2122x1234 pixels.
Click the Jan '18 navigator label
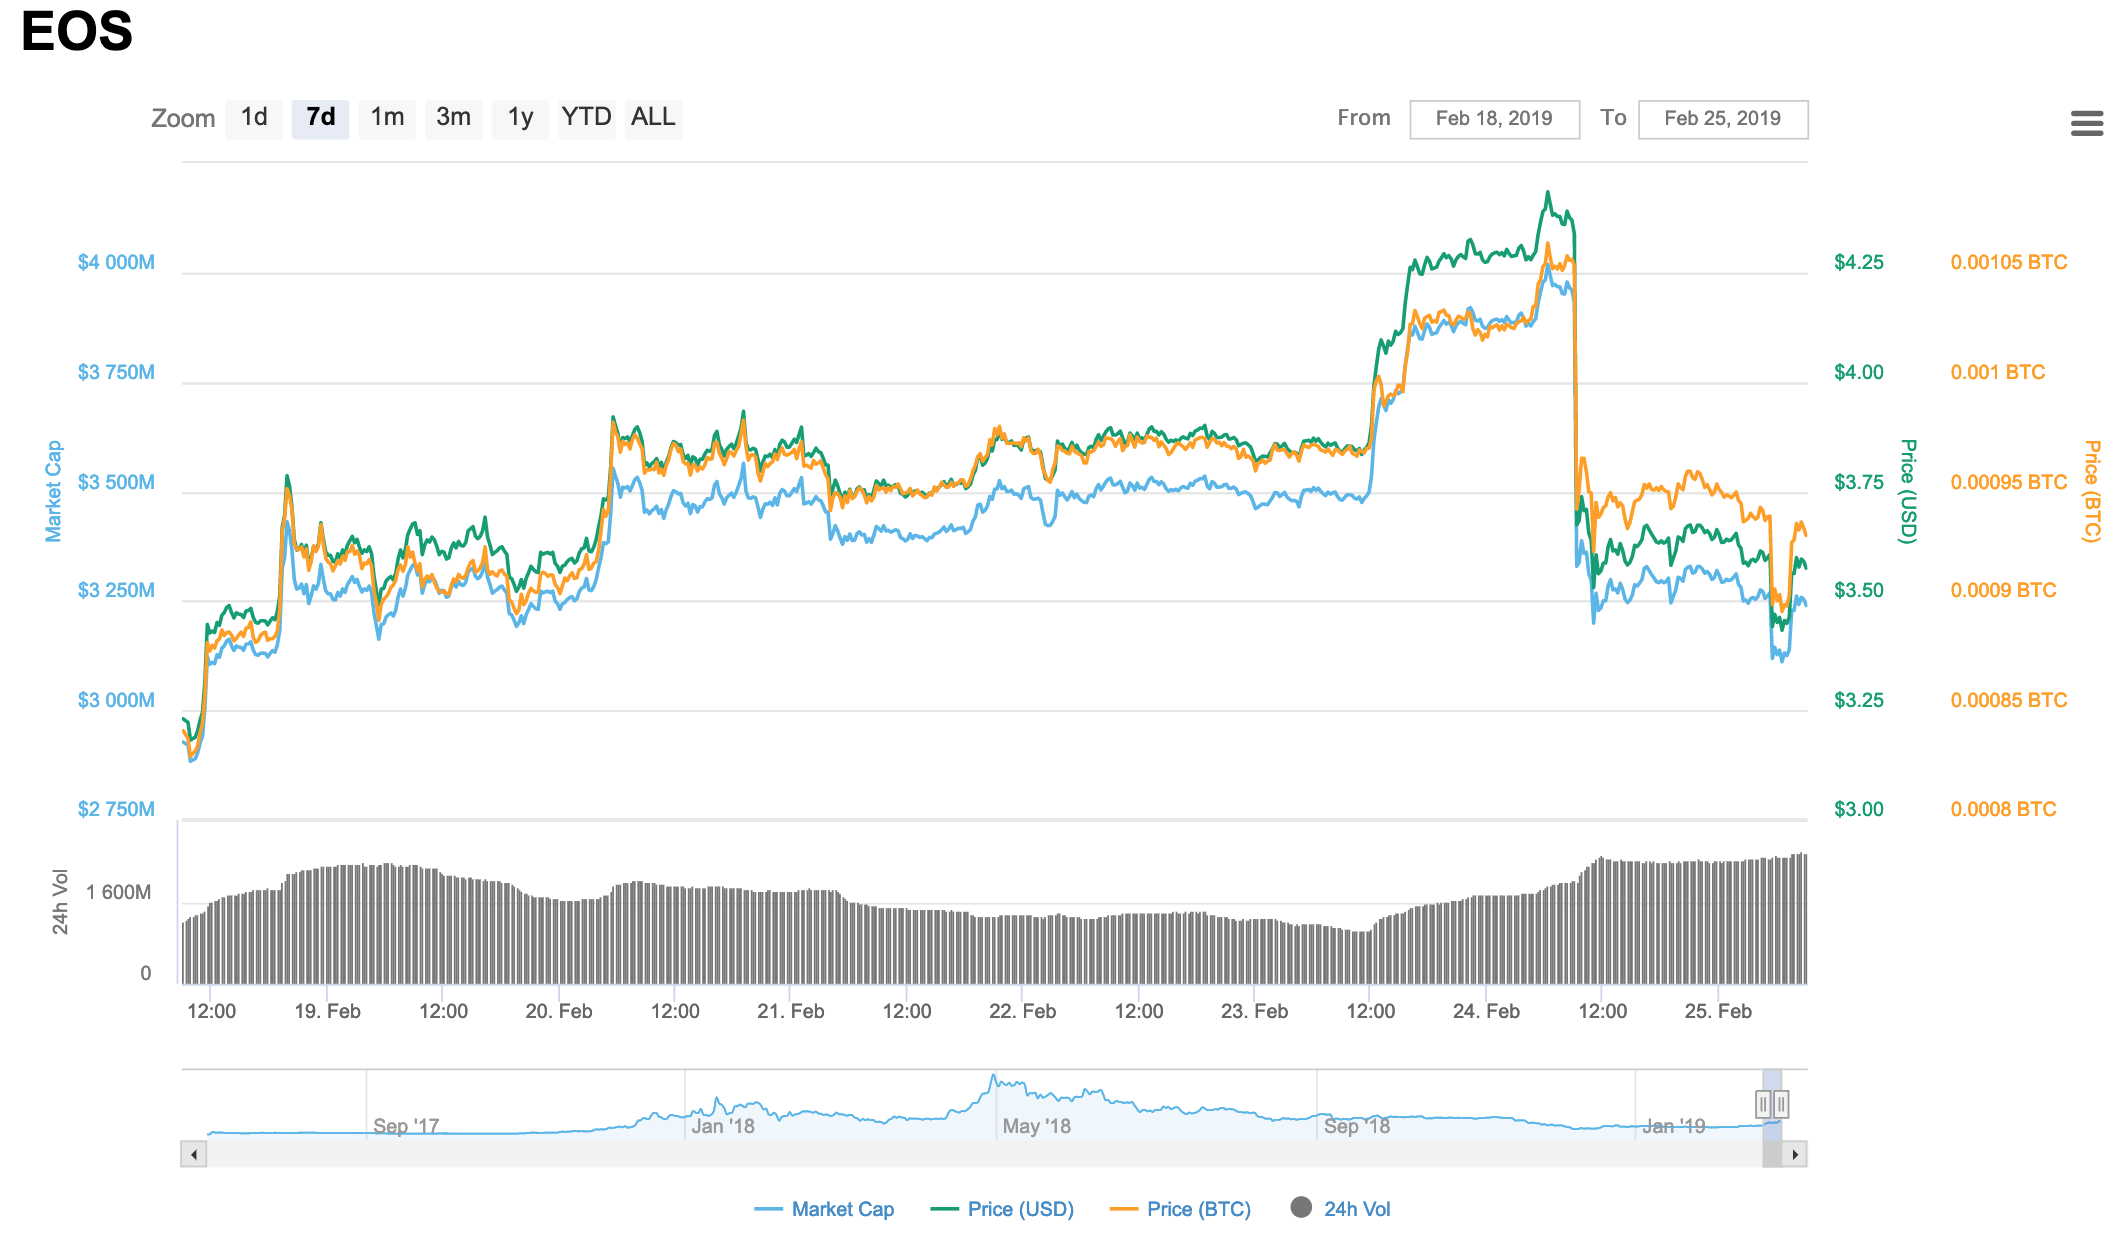(723, 1126)
